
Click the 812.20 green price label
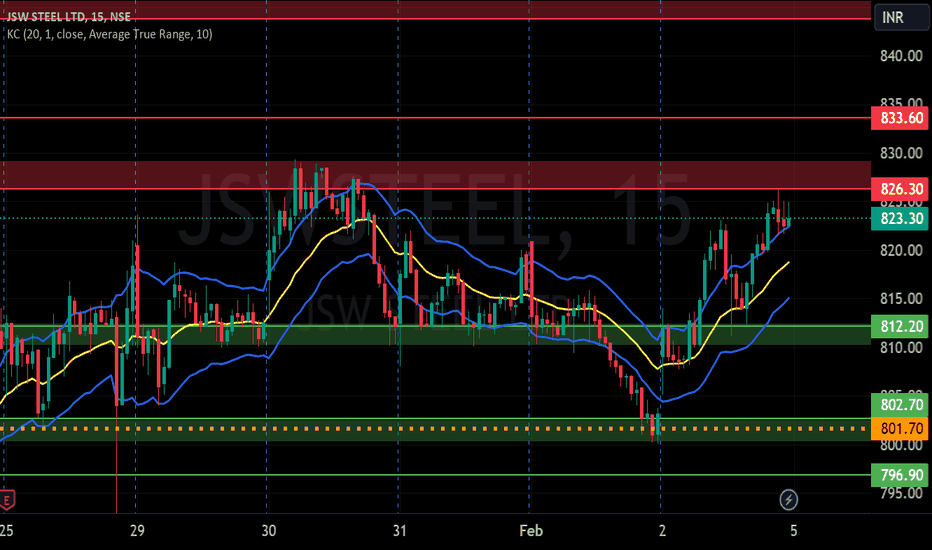pos(900,326)
